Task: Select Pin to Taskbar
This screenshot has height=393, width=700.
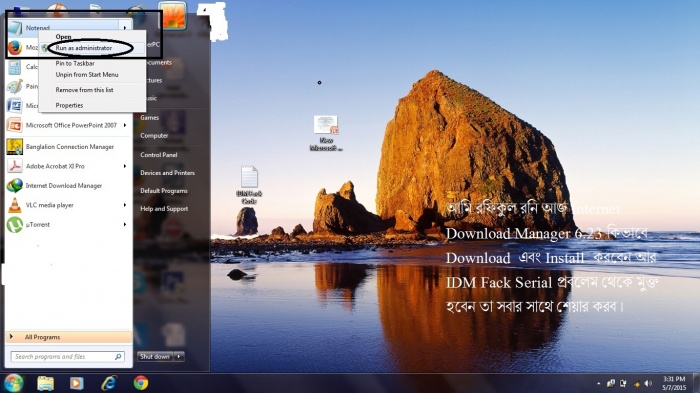Action: [x=75, y=63]
